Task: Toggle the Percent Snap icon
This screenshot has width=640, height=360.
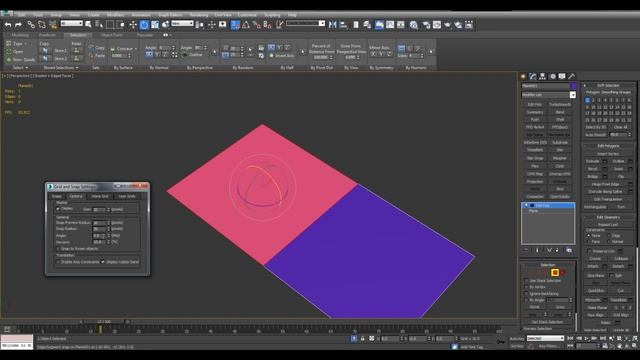Action: pyautogui.click(x=256, y=25)
